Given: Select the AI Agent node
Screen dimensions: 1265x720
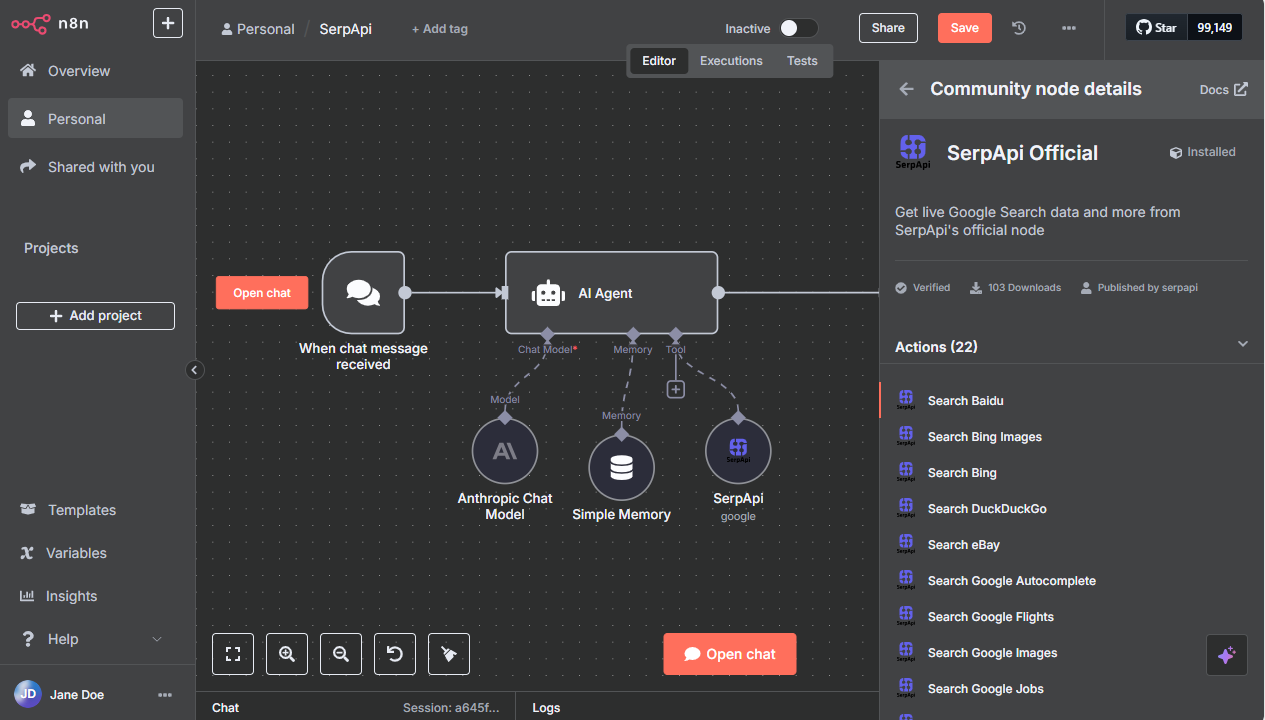Looking at the screenshot, I should point(611,292).
